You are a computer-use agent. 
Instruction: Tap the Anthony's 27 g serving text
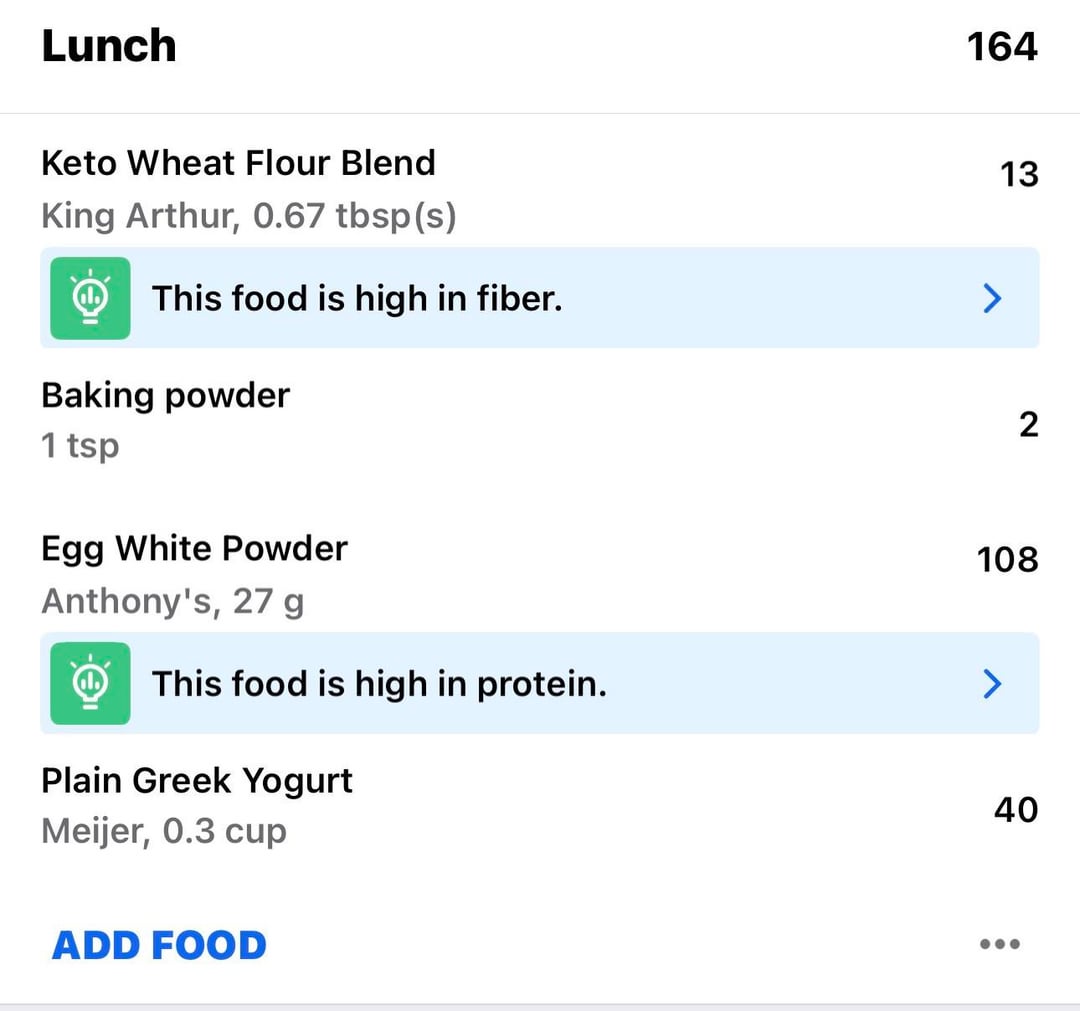tap(173, 602)
